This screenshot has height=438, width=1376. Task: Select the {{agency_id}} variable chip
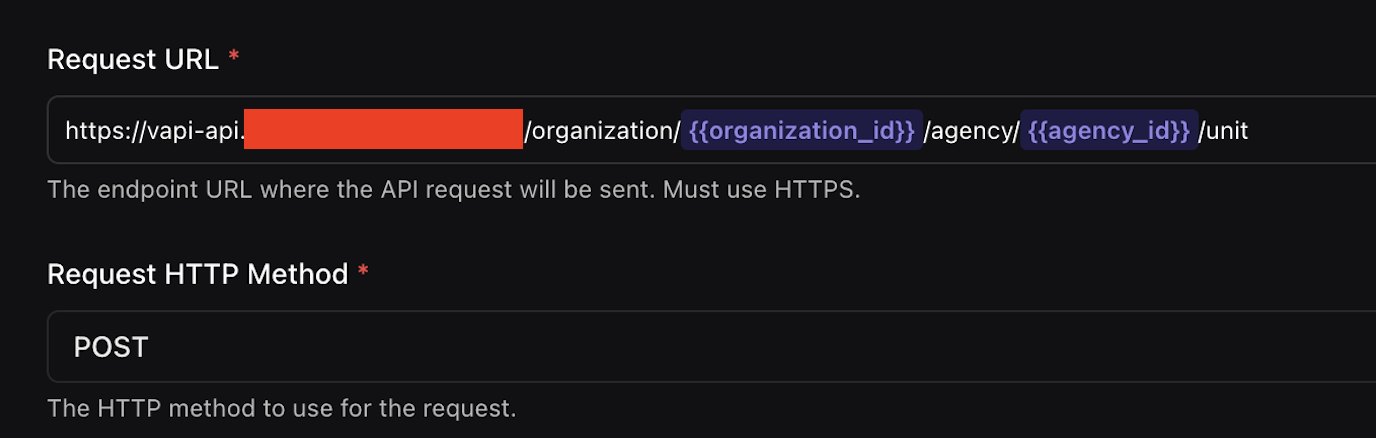pyautogui.click(x=1108, y=130)
